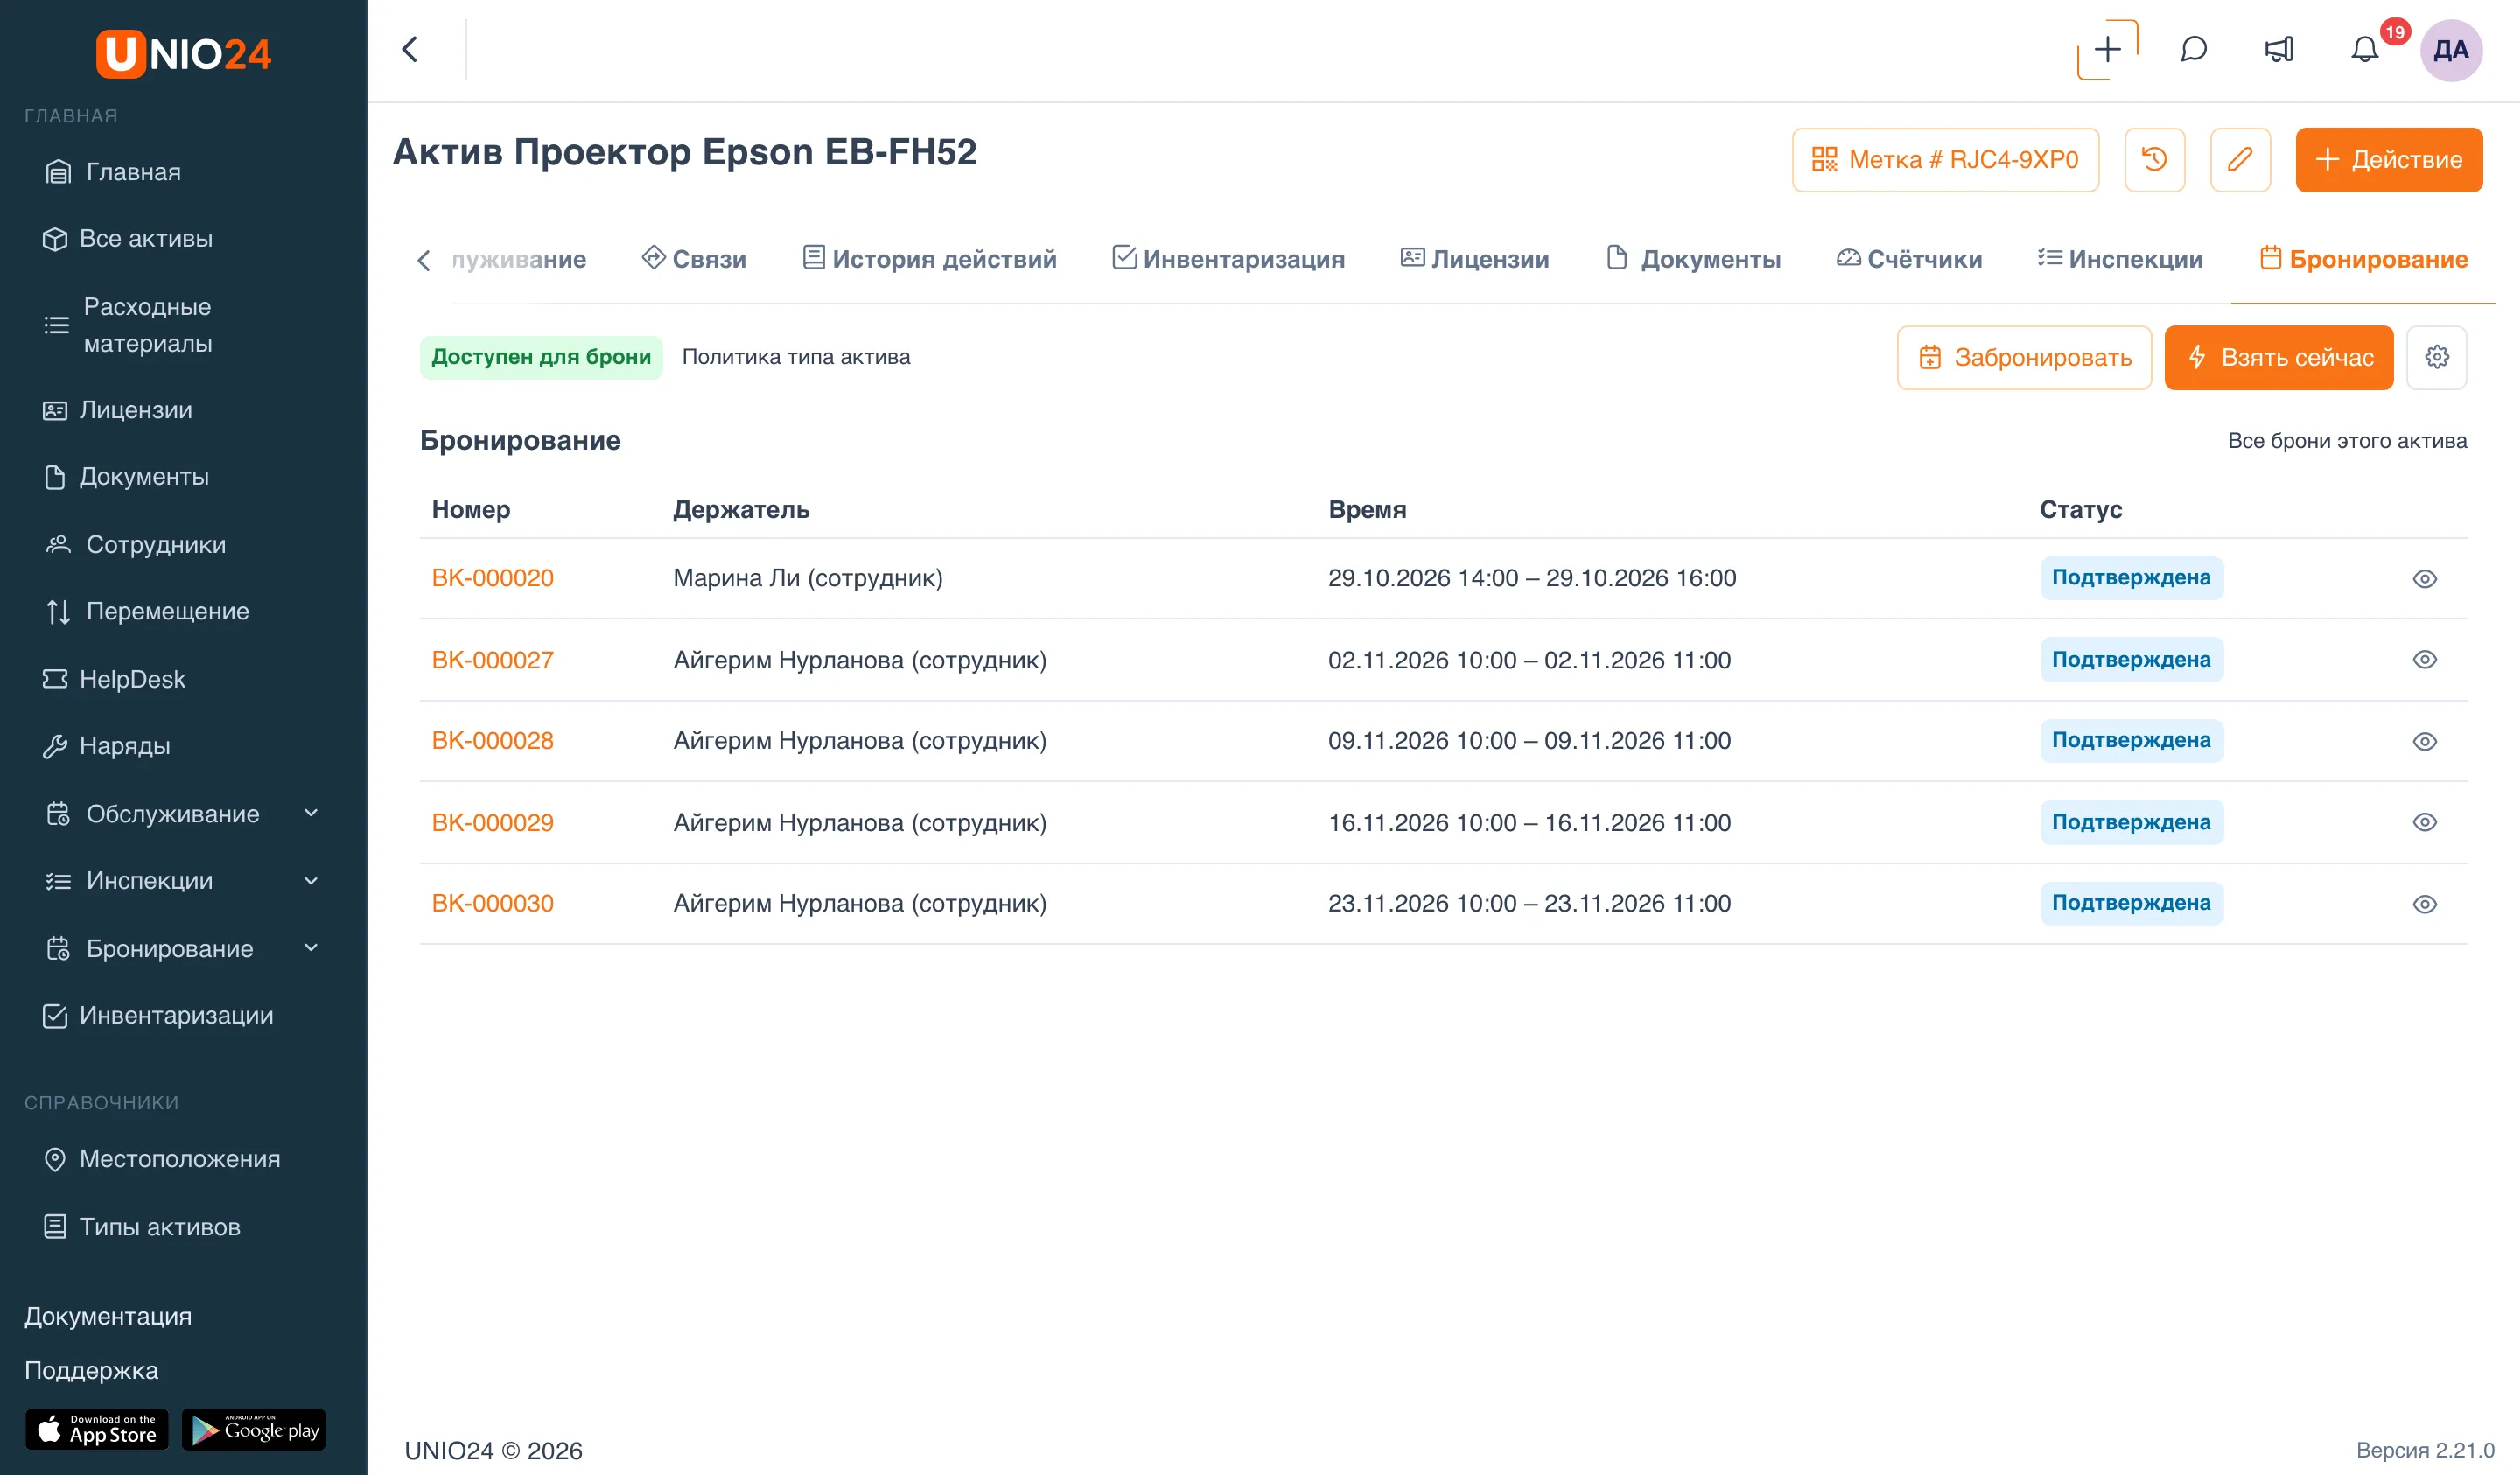
Task: Open the ДА user avatar menu
Action: click(x=2451, y=50)
